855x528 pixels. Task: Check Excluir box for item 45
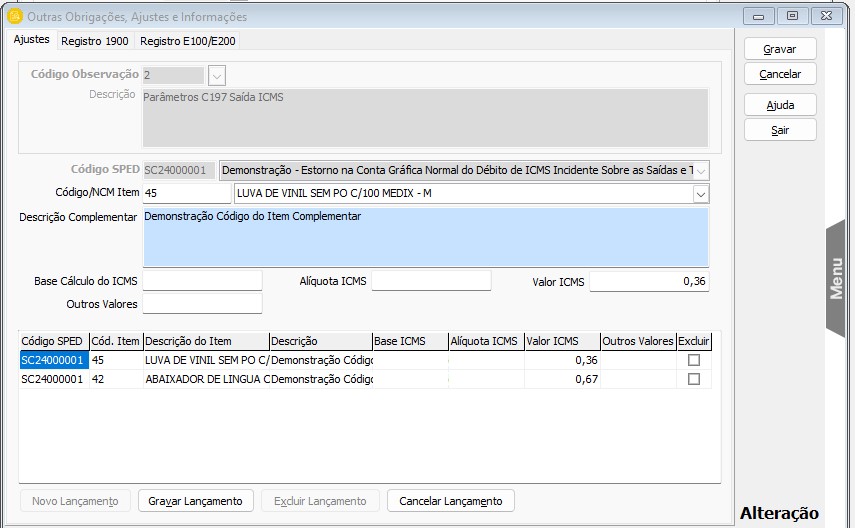pyautogui.click(x=694, y=360)
